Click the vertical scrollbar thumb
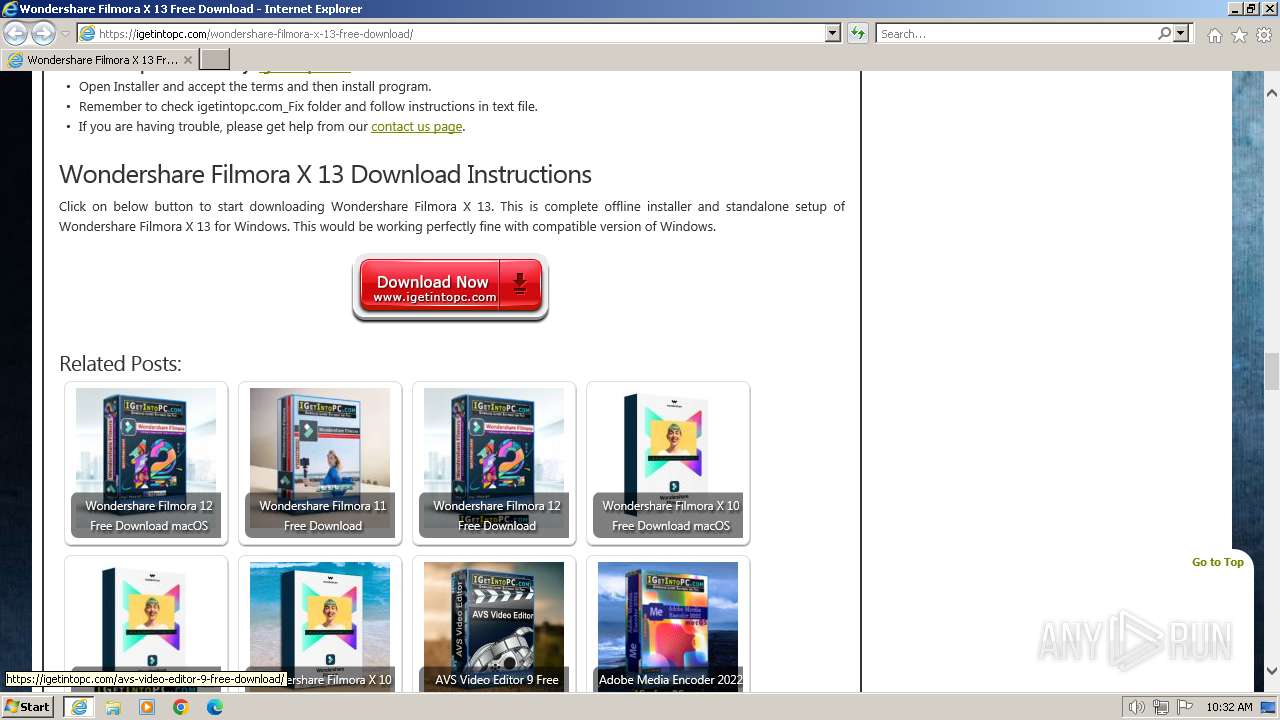This screenshot has height=720, width=1280. tap(1272, 371)
